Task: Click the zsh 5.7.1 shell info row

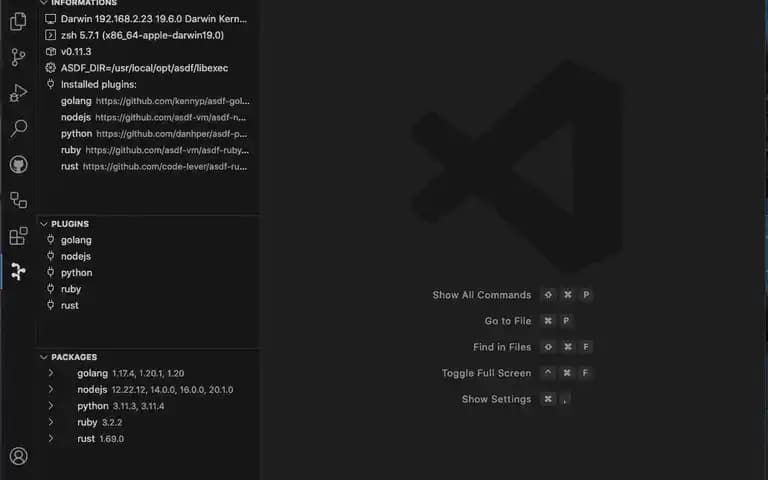Action: (148, 35)
